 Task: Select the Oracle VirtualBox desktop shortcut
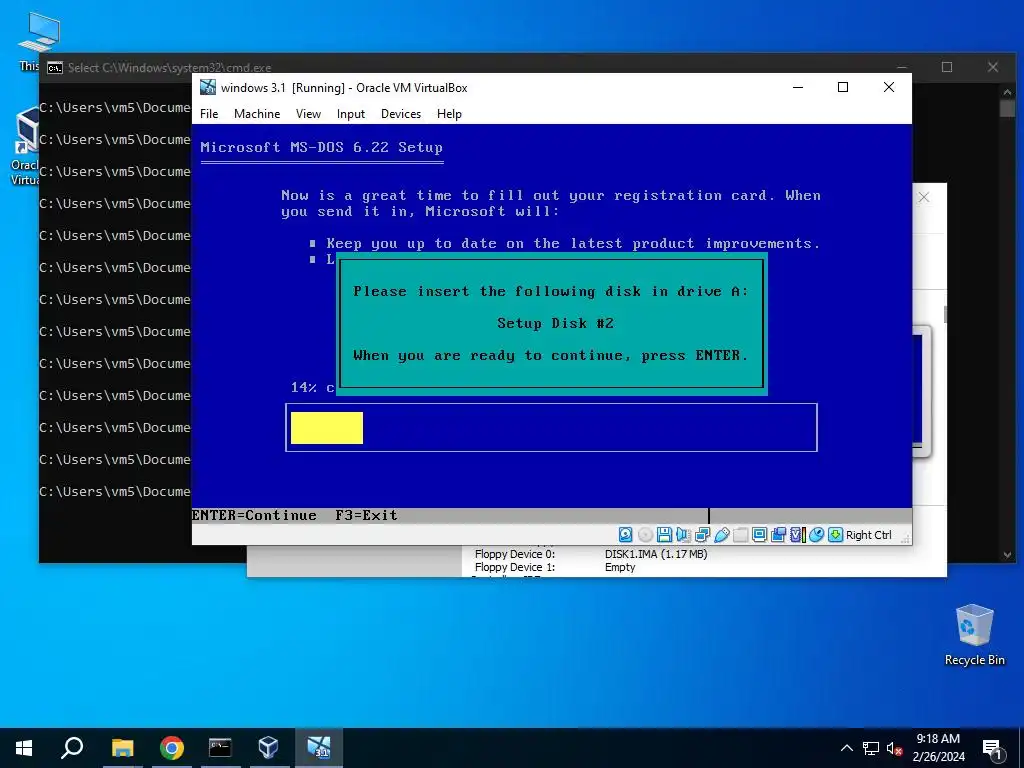pyautogui.click(x=25, y=147)
